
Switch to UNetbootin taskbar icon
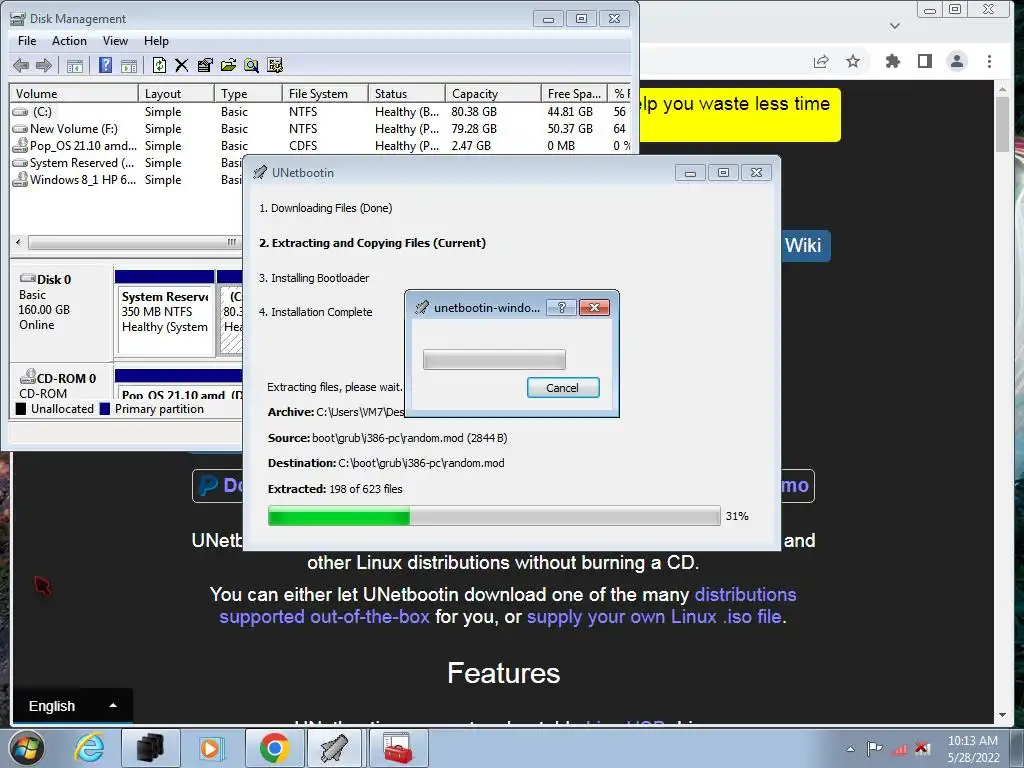pyautogui.click(x=334, y=748)
